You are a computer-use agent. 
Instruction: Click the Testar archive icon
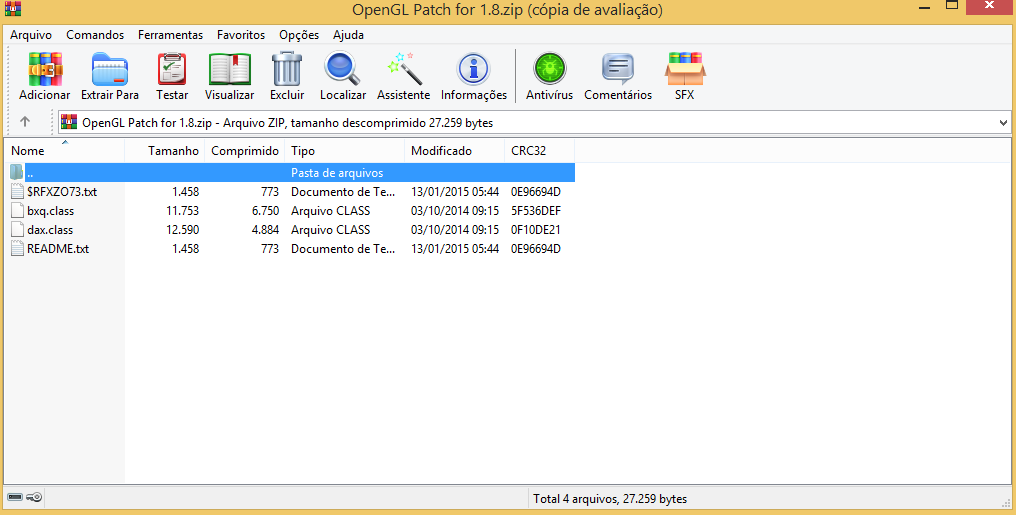point(172,69)
